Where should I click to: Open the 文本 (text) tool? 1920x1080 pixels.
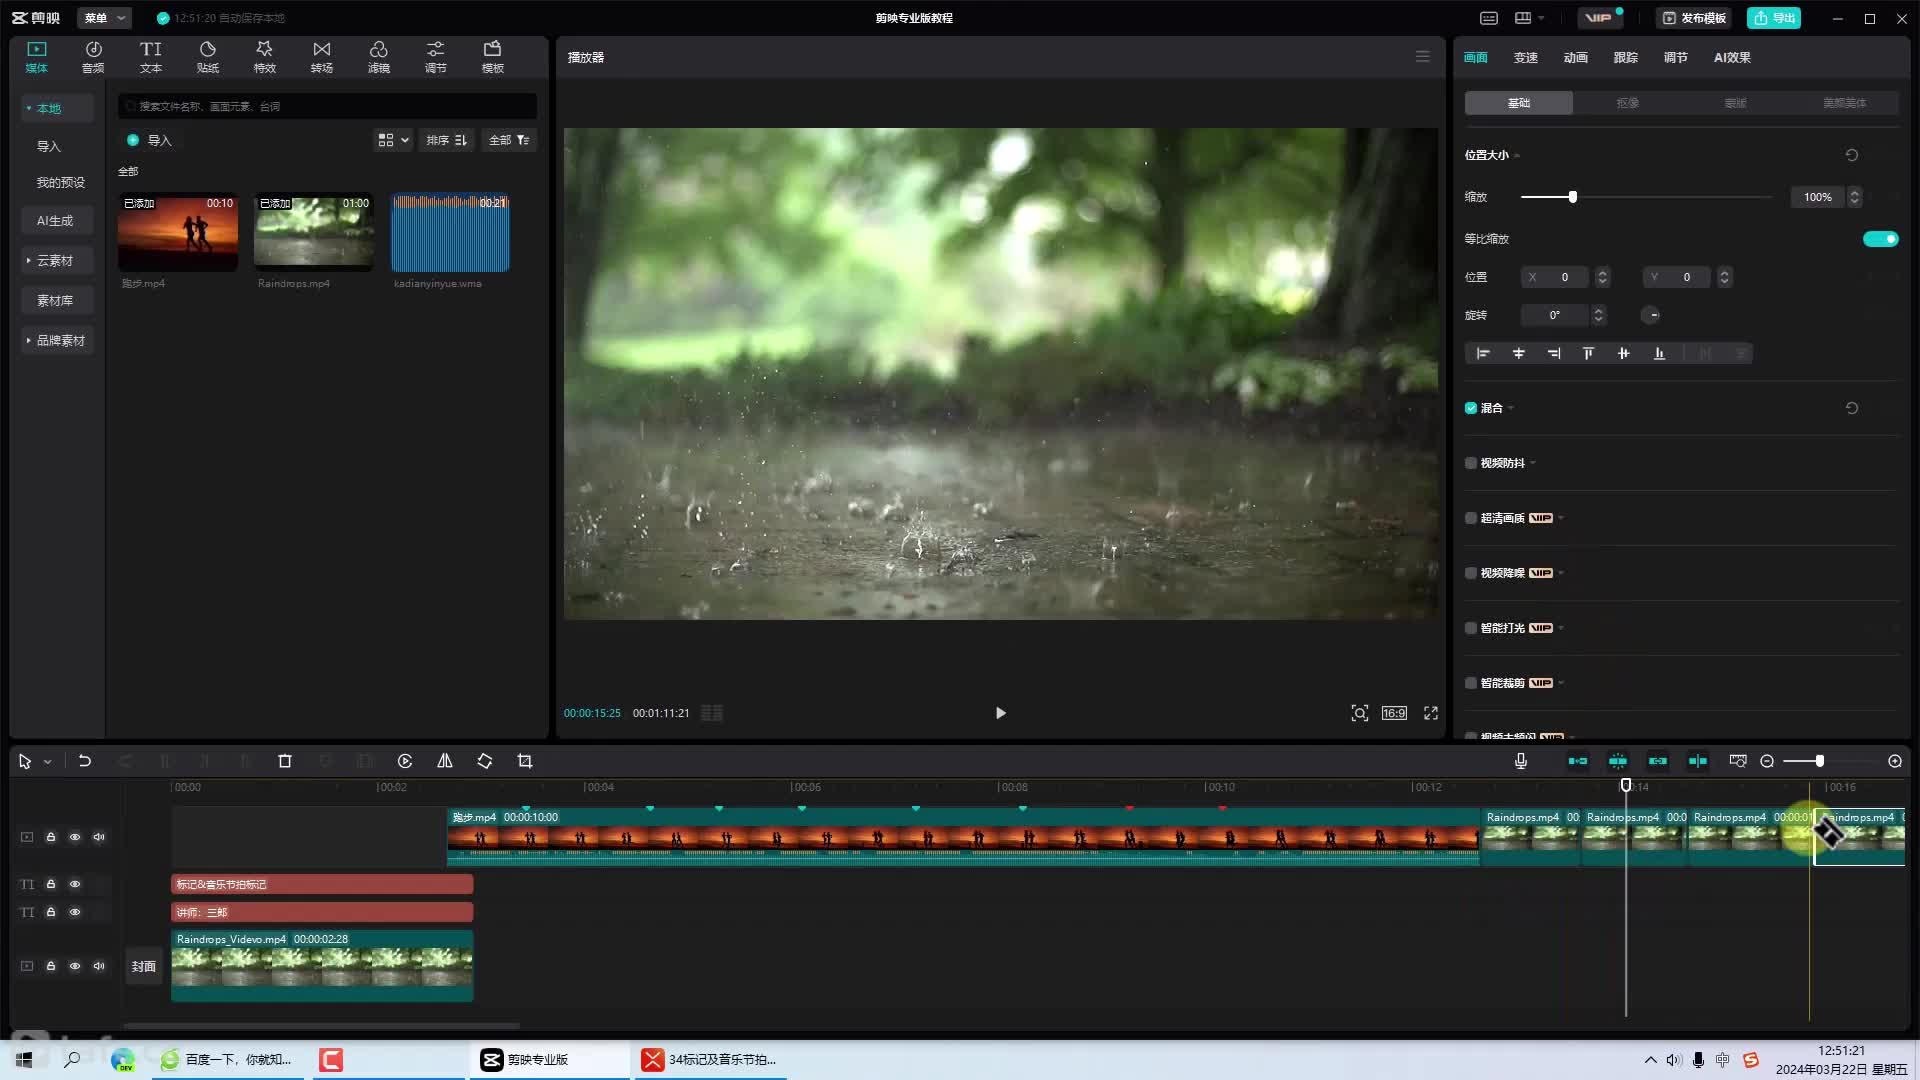click(150, 56)
